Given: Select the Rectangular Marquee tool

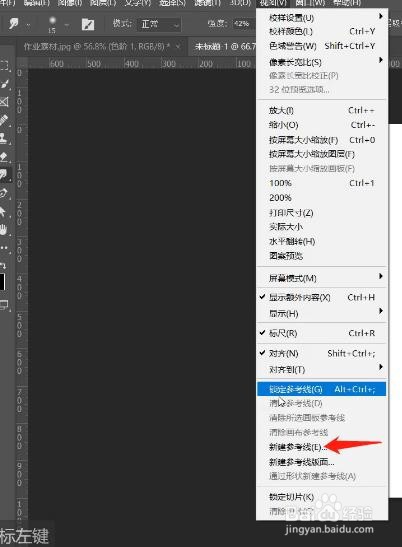Looking at the screenshot, I should pos(4,65).
